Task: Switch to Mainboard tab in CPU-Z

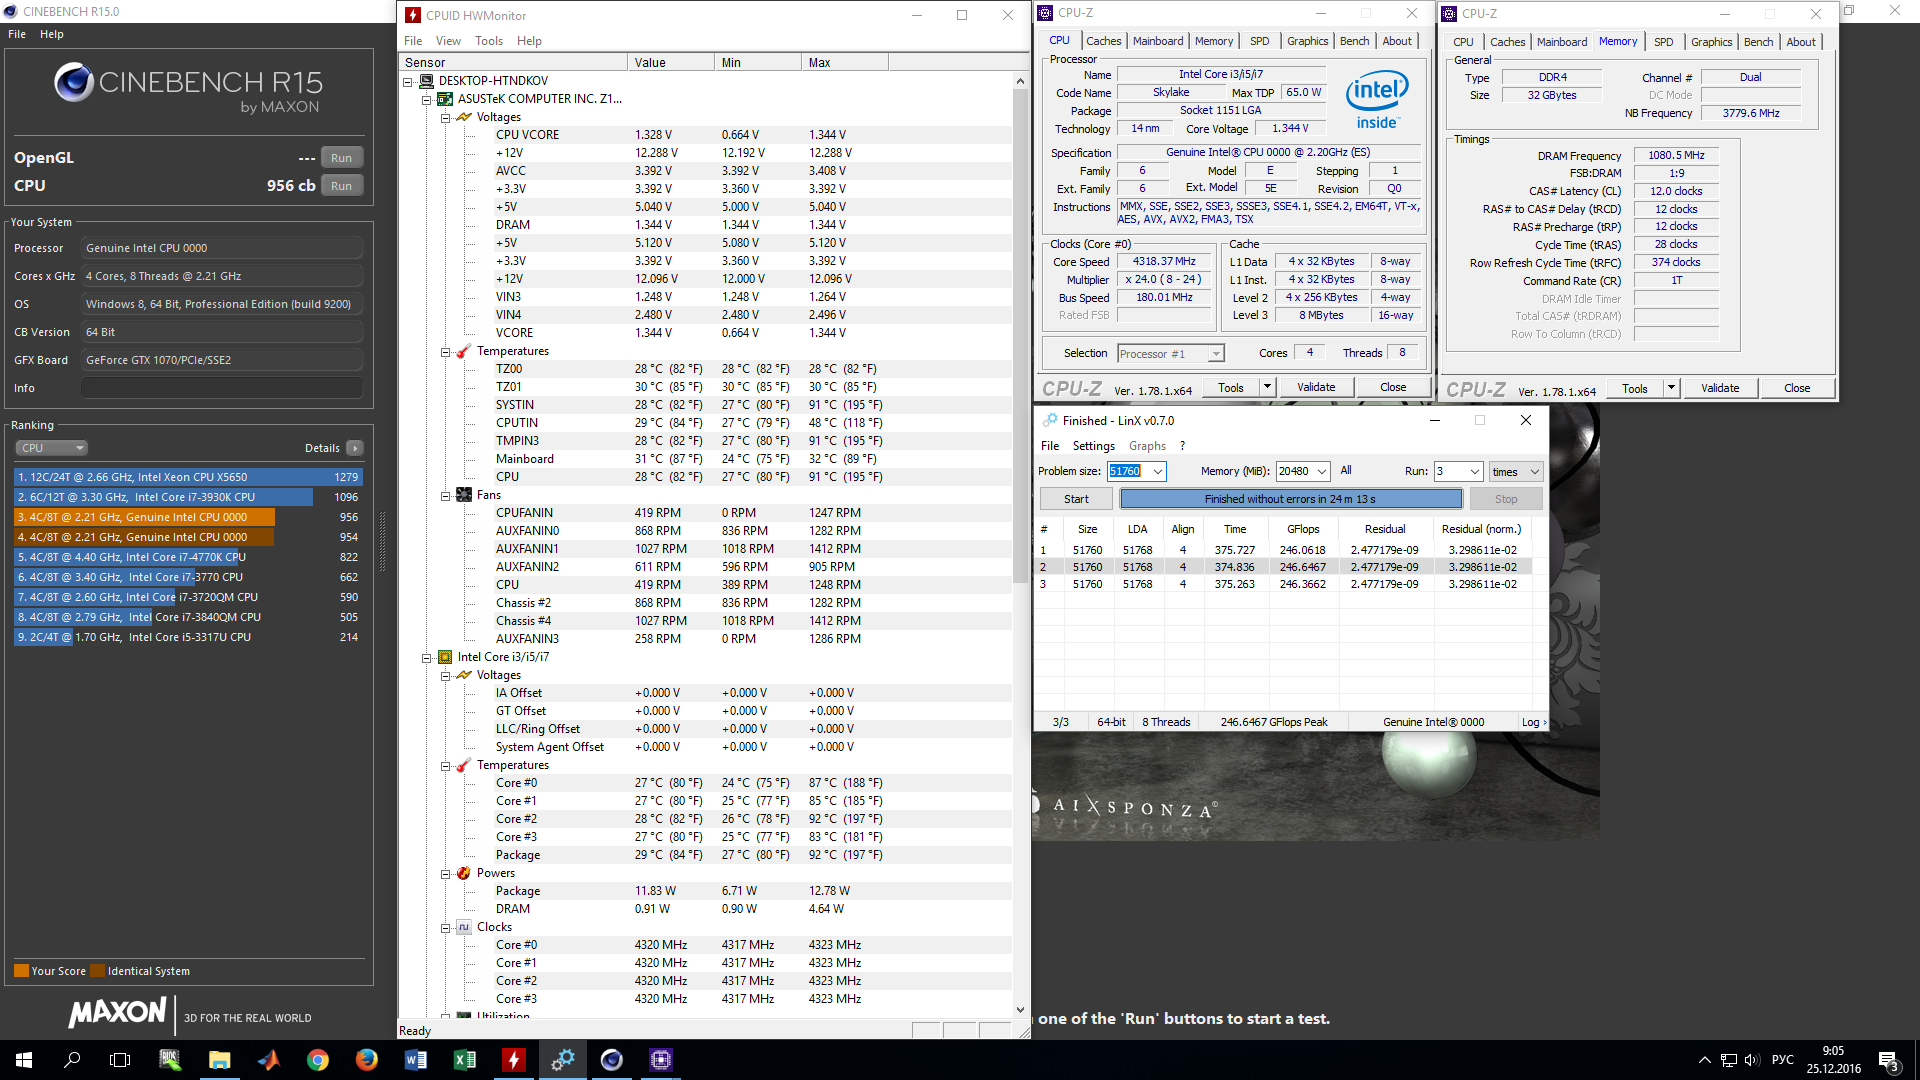Action: pyautogui.click(x=1157, y=41)
